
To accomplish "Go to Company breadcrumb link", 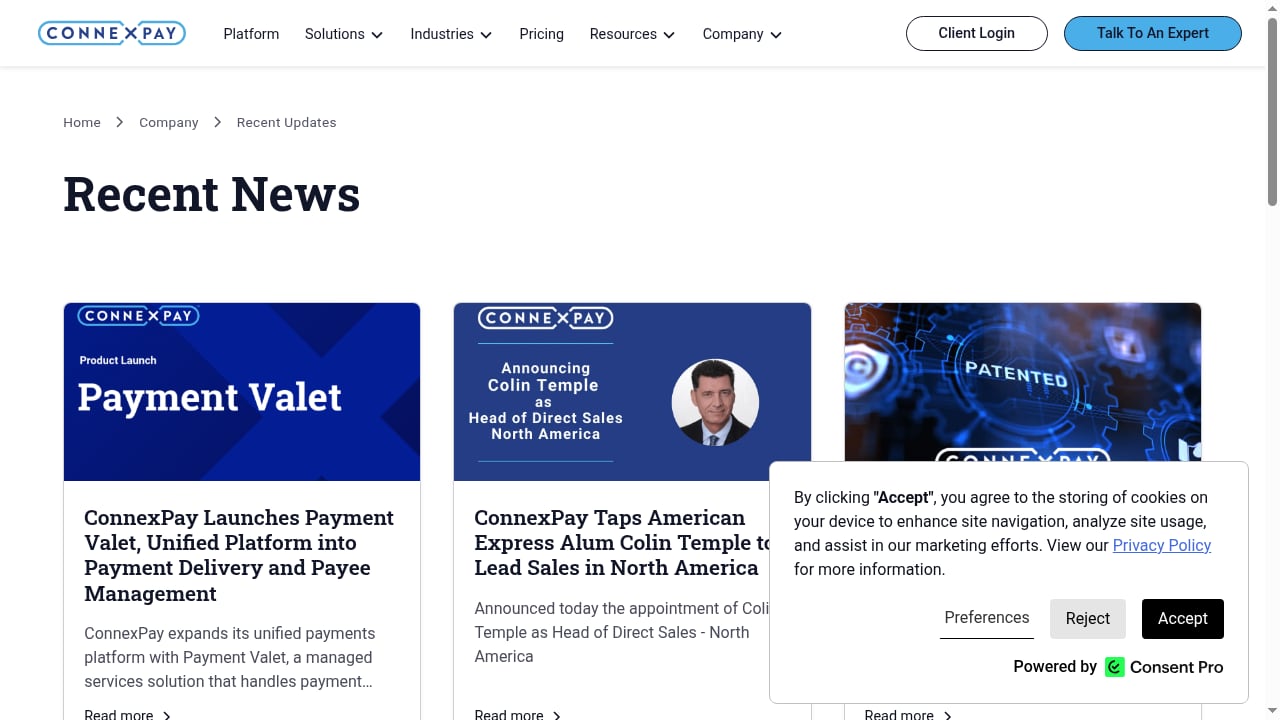I will [169, 122].
